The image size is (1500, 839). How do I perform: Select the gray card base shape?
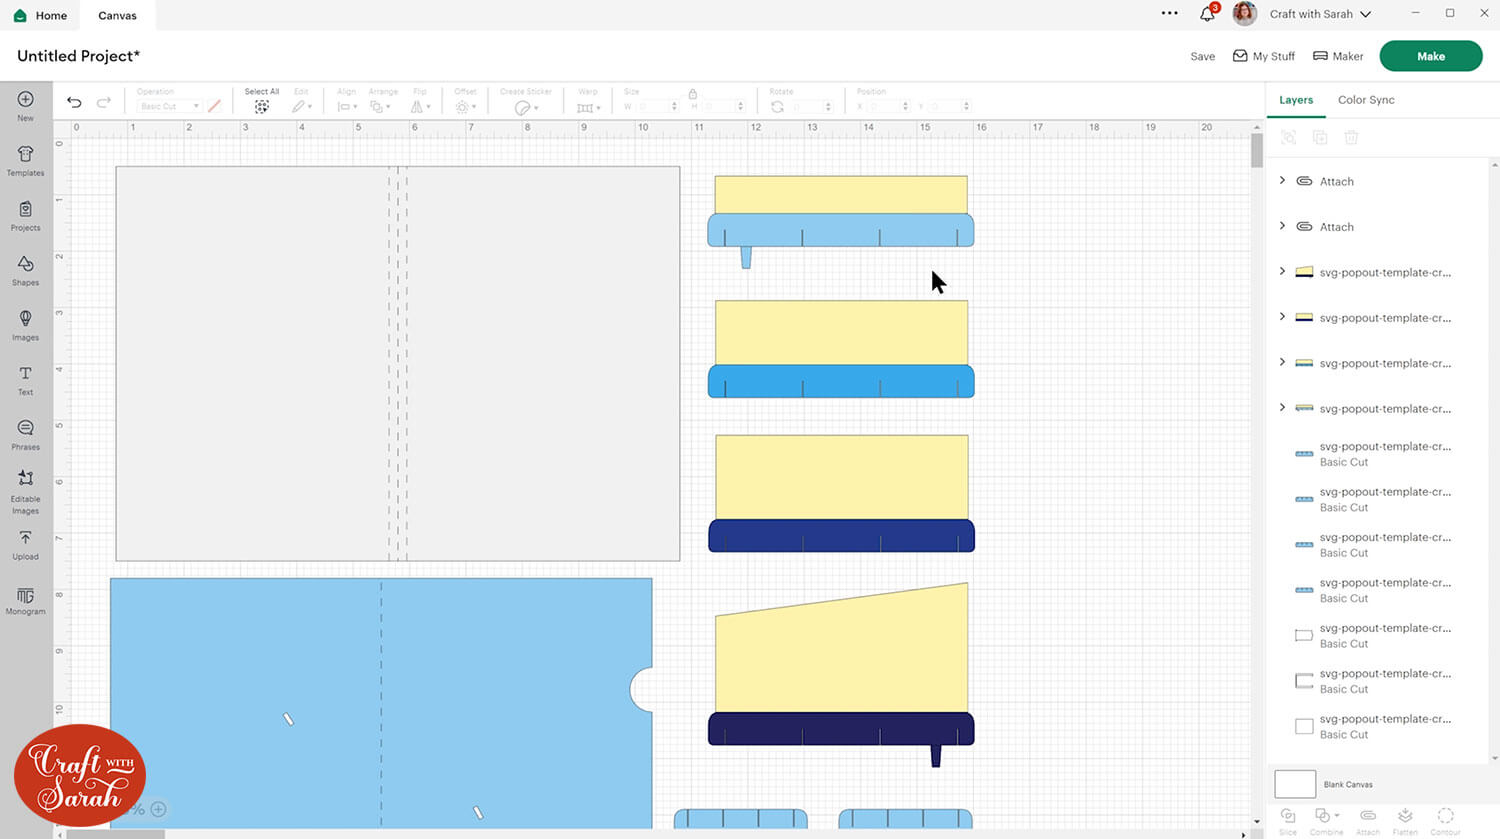(250, 360)
